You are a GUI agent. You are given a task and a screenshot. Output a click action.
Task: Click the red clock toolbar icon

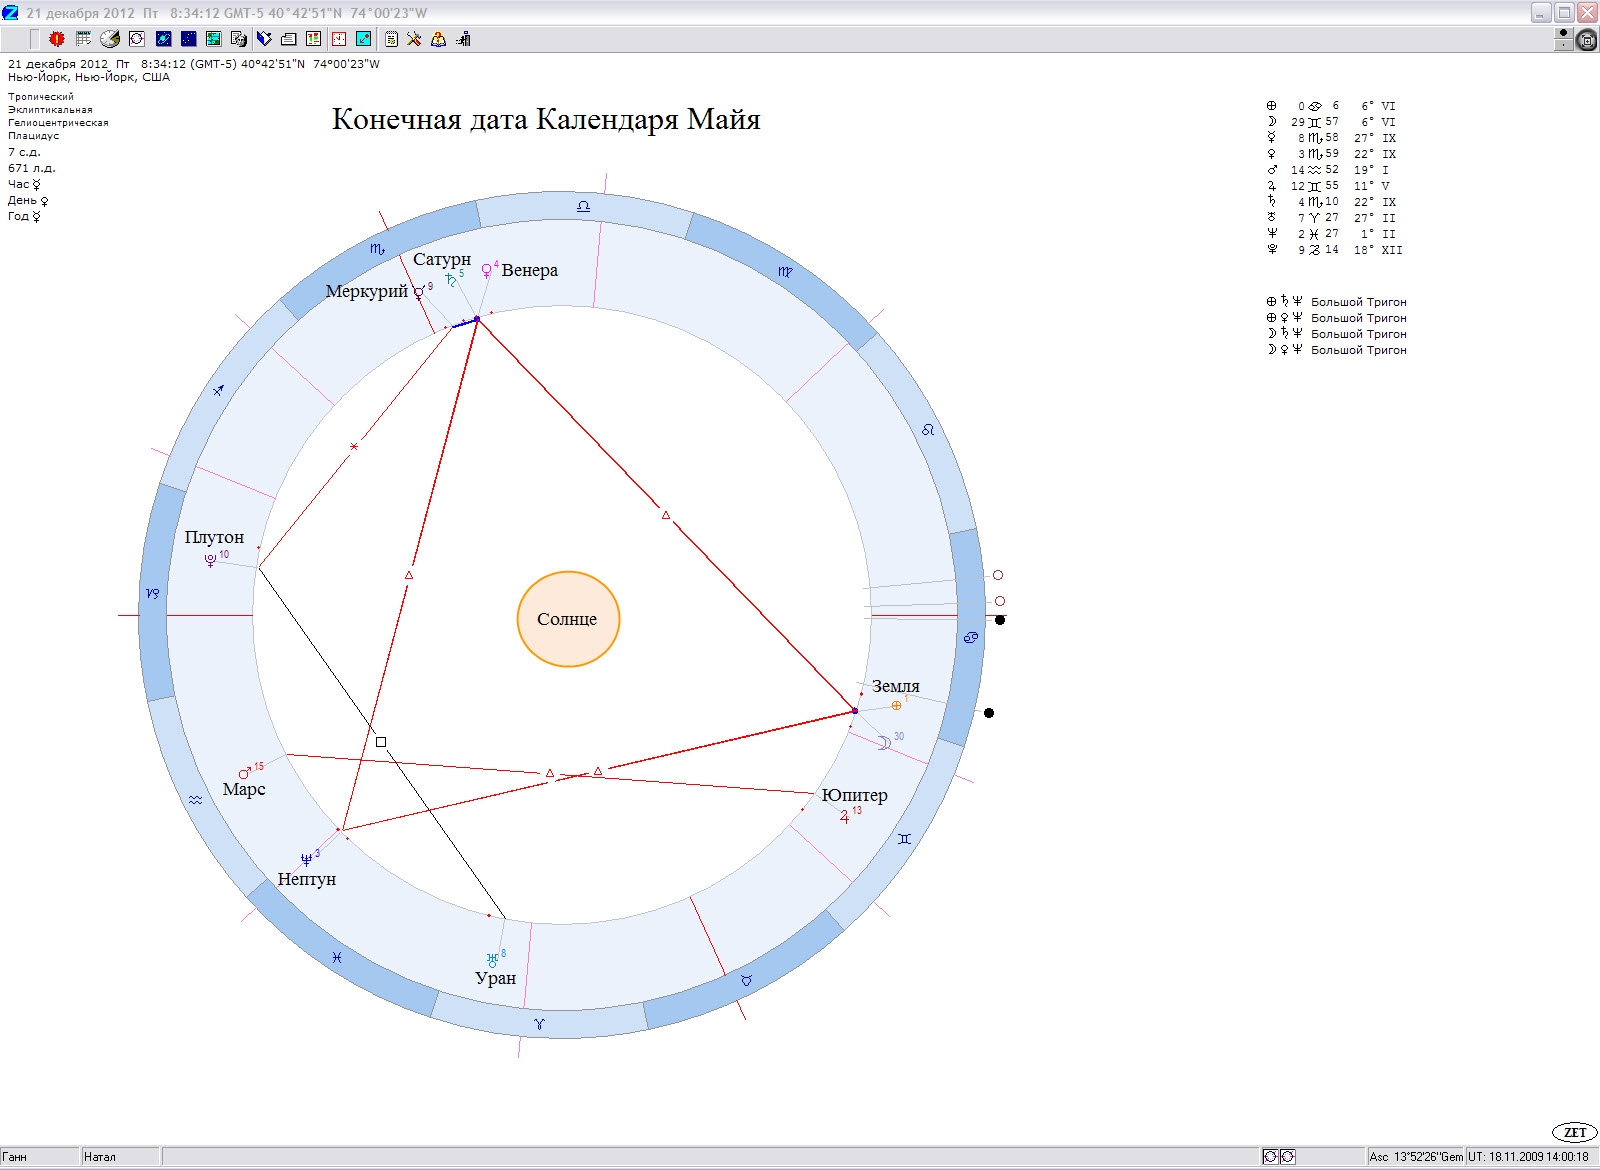pyautogui.click(x=339, y=39)
